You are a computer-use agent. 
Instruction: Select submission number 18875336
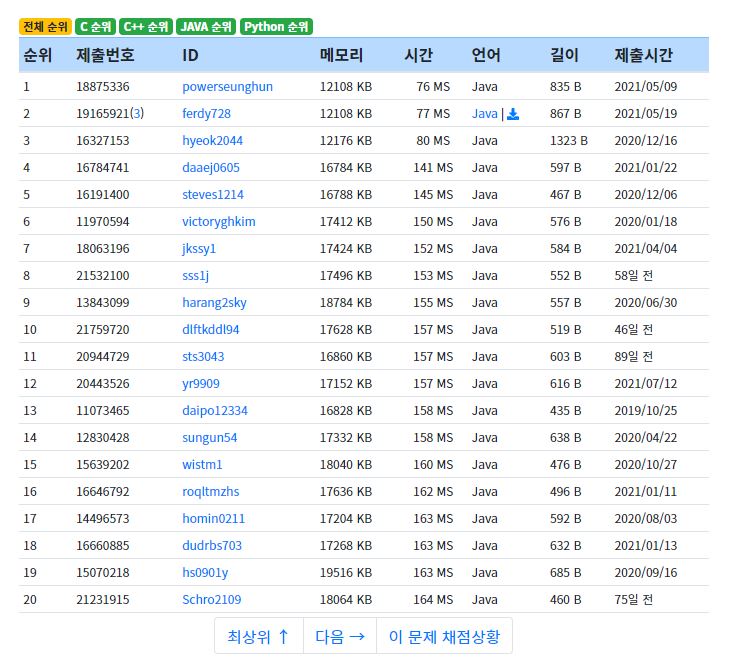tap(103, 87)
